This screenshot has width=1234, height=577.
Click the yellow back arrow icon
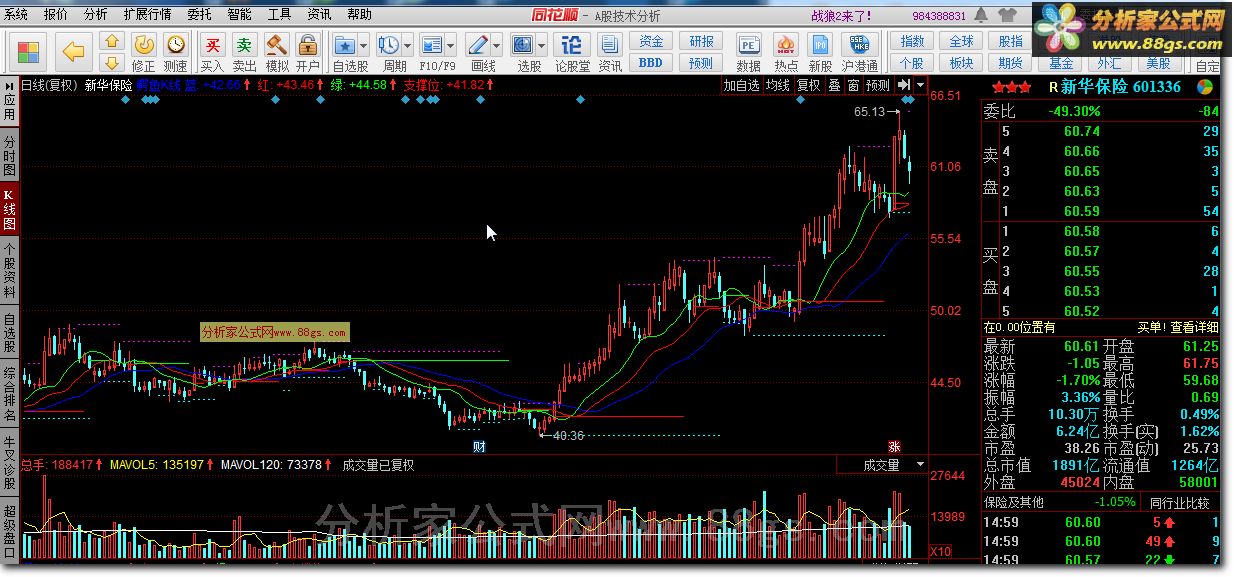click(73, 52)
